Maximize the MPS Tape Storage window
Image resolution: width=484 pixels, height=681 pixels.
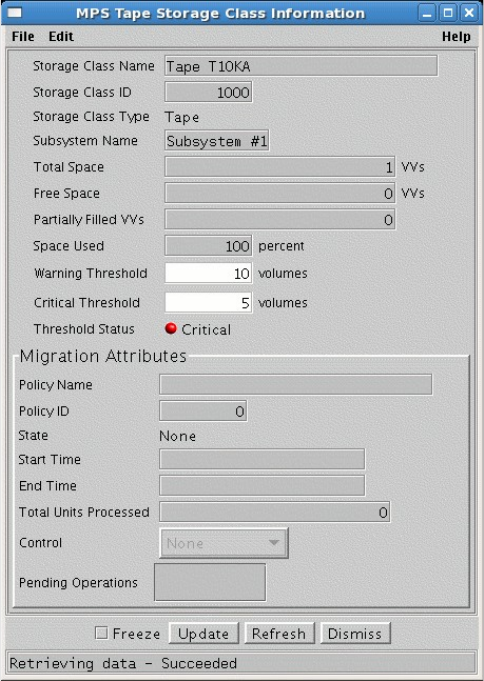448,13
